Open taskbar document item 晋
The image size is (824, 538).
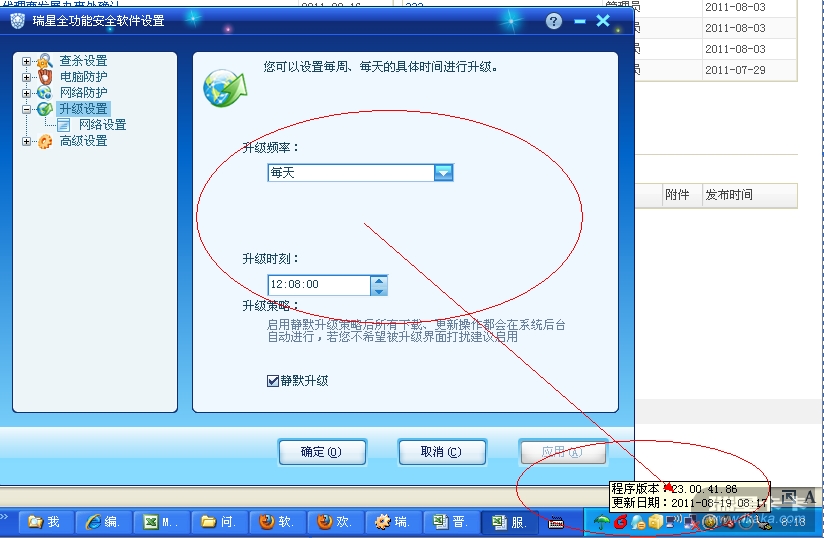click(x=450, y=522)
